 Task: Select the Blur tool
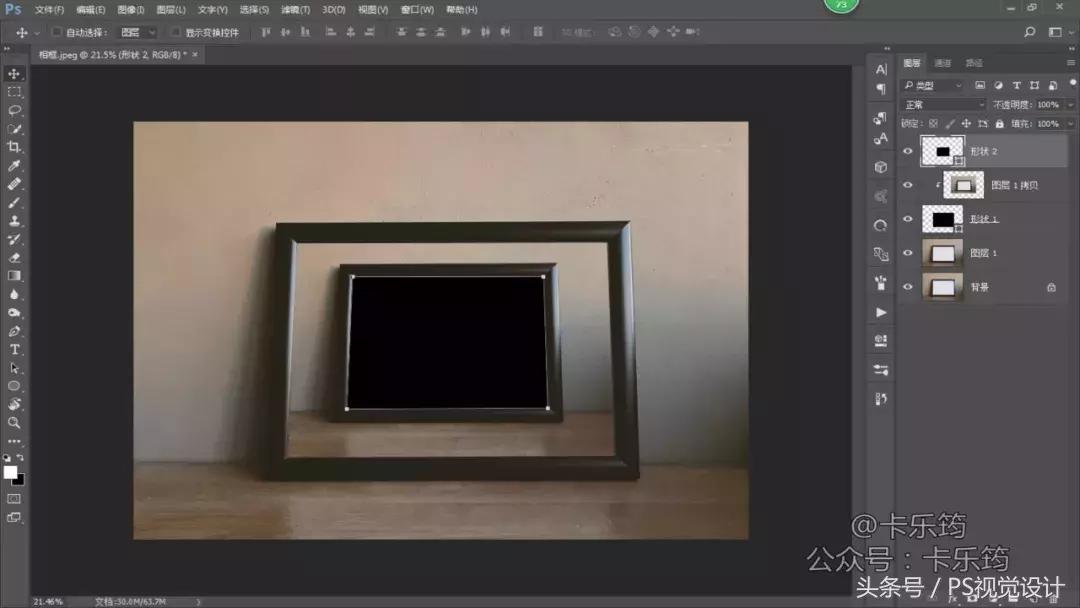pyautogui.click(x=14, y=295)
